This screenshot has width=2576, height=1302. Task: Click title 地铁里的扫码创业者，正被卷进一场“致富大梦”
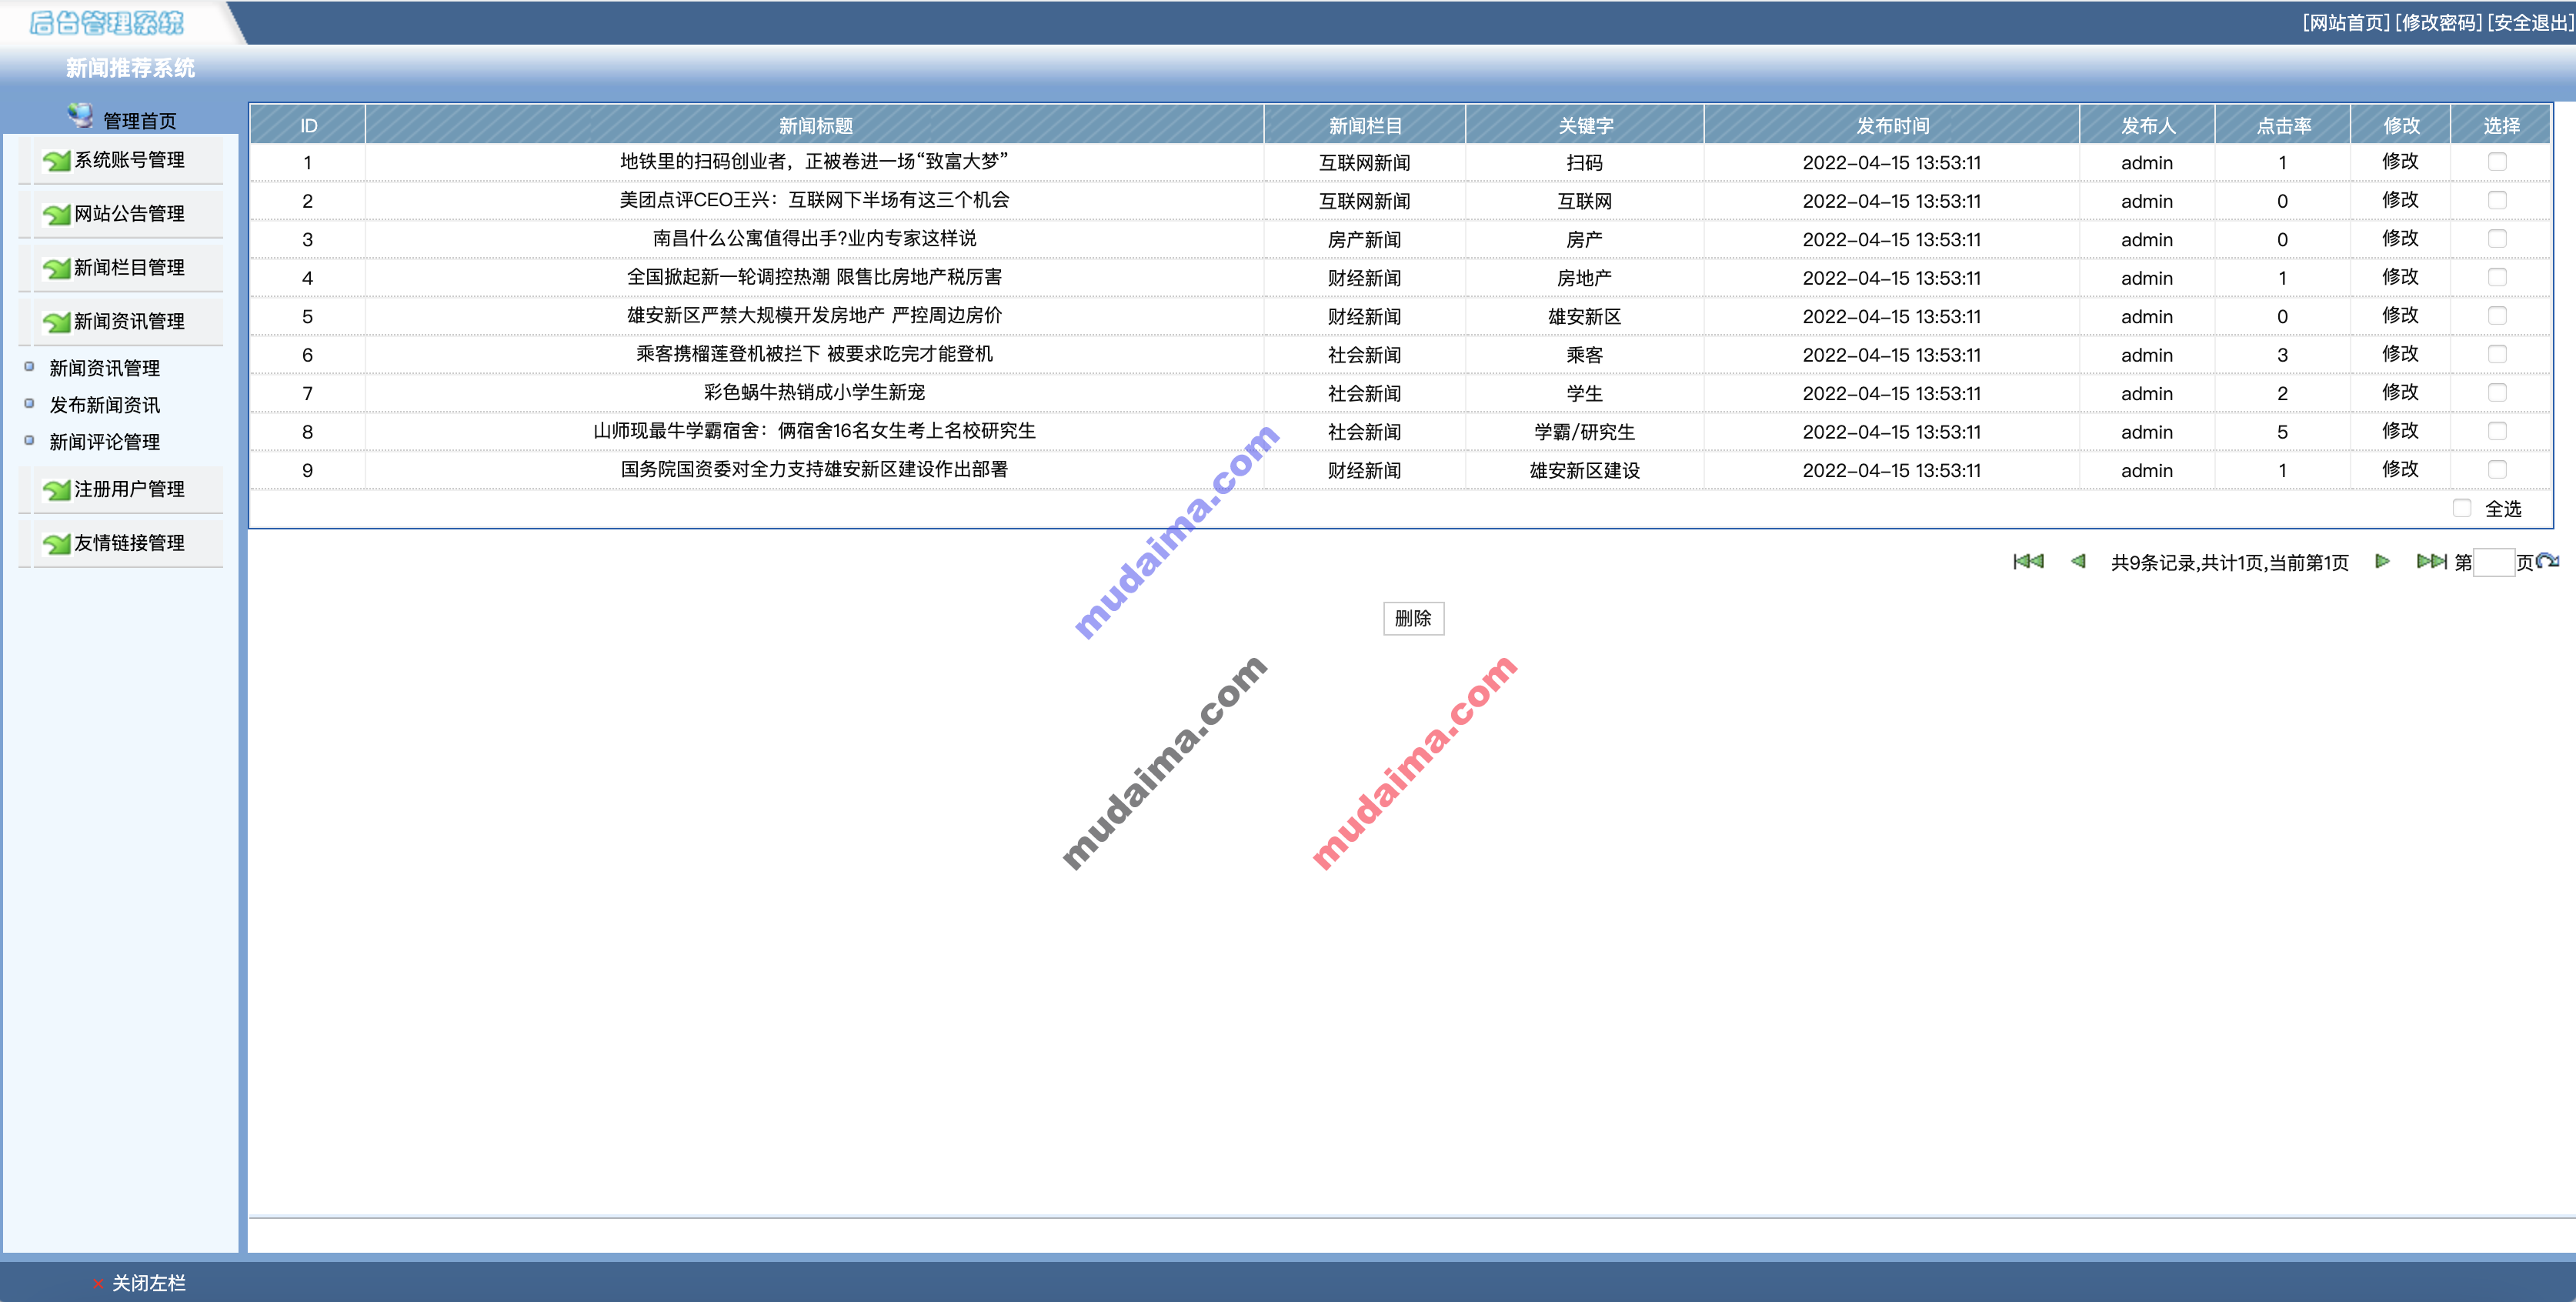pyautogui.click(x=814, y=162)
